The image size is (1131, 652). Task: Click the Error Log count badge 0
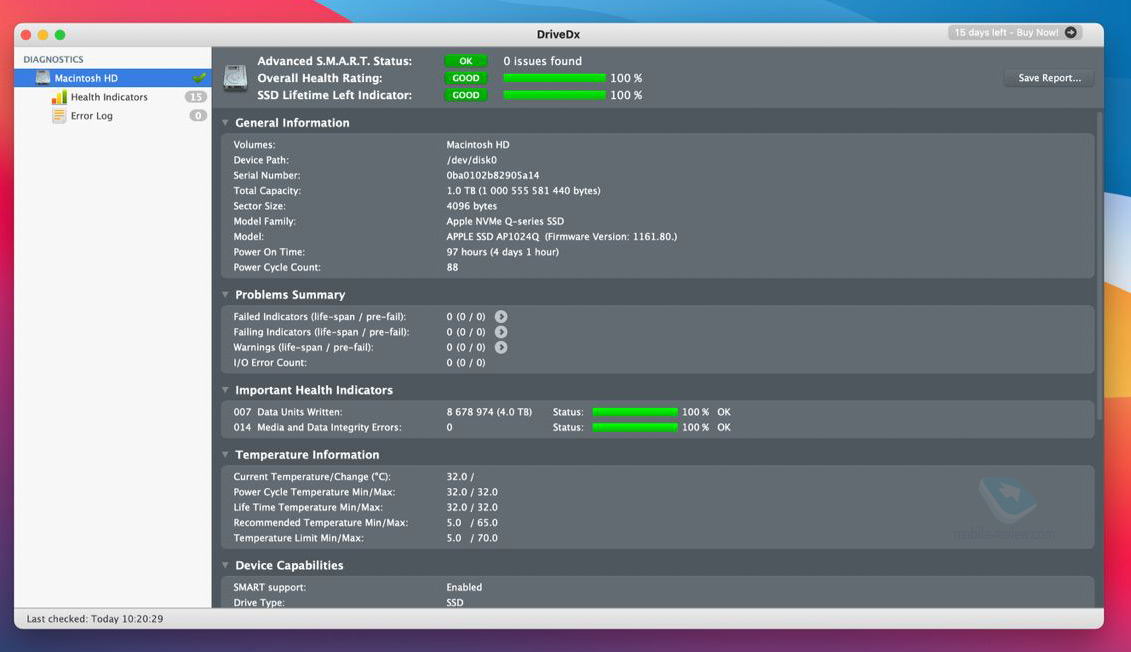coord(198,115)
